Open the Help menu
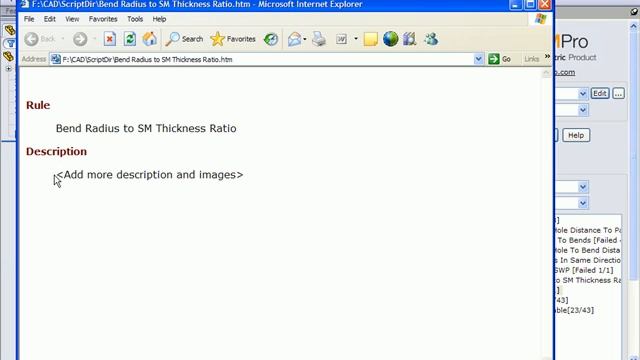The image size is (640, 360). tap(159, 19)
